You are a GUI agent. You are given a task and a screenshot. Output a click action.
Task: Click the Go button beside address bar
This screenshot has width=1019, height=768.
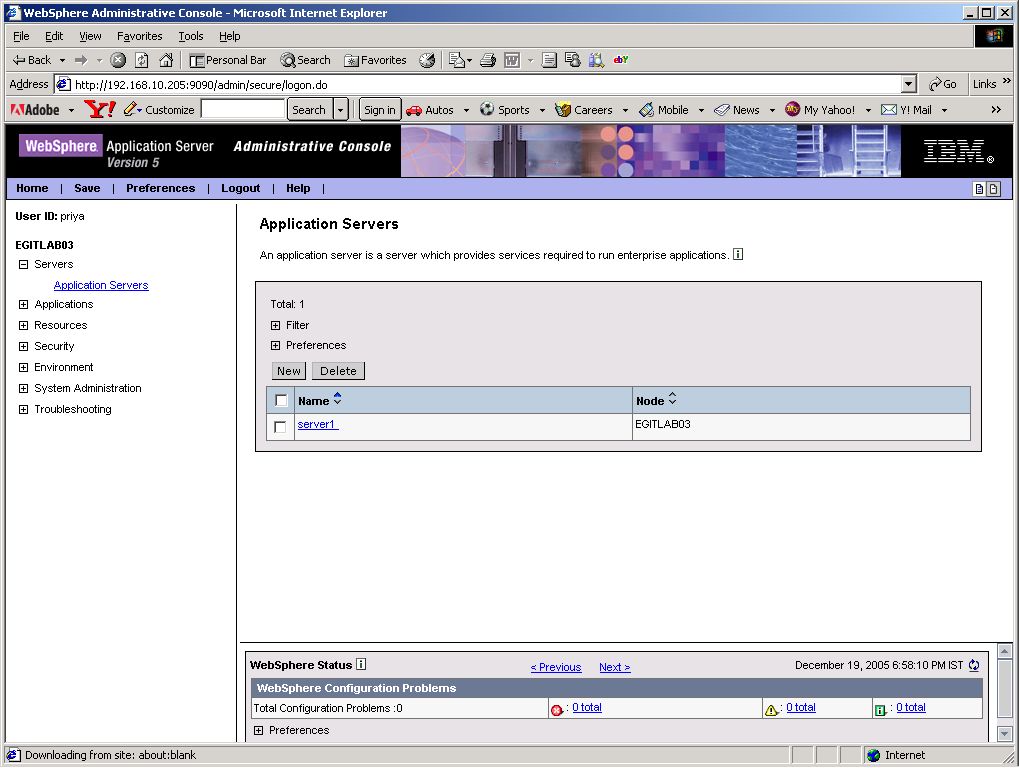[943, 84]
